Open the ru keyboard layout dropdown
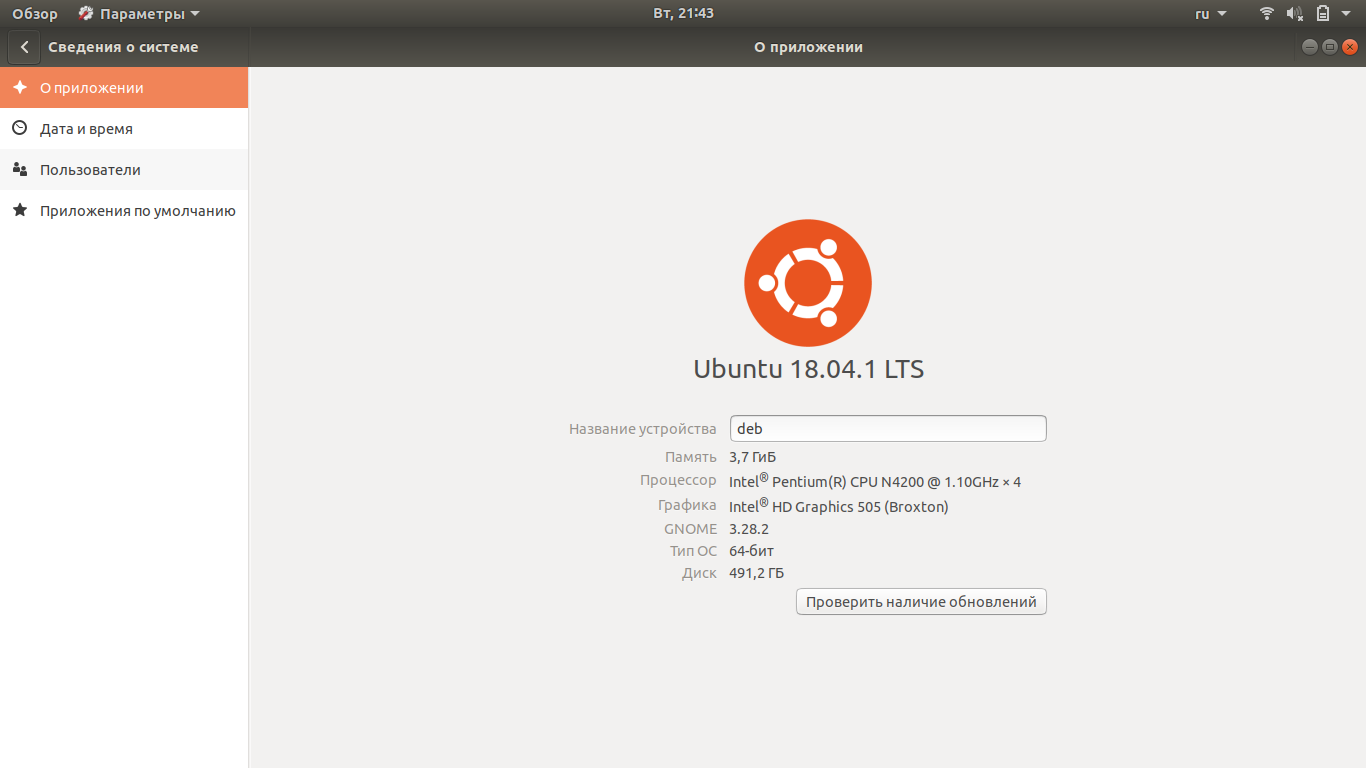Image resolution: width=1366 pixels, height=768 pixels. (x=1211, y=14)
